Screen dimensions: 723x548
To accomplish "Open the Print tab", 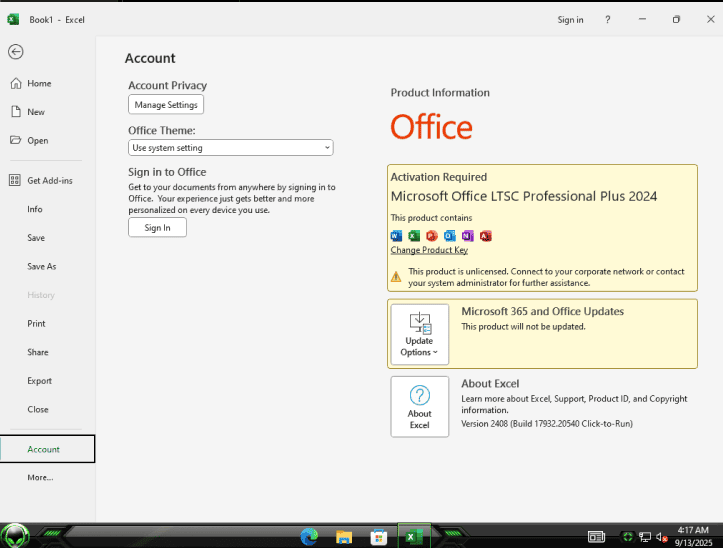I will click(36, 324).
